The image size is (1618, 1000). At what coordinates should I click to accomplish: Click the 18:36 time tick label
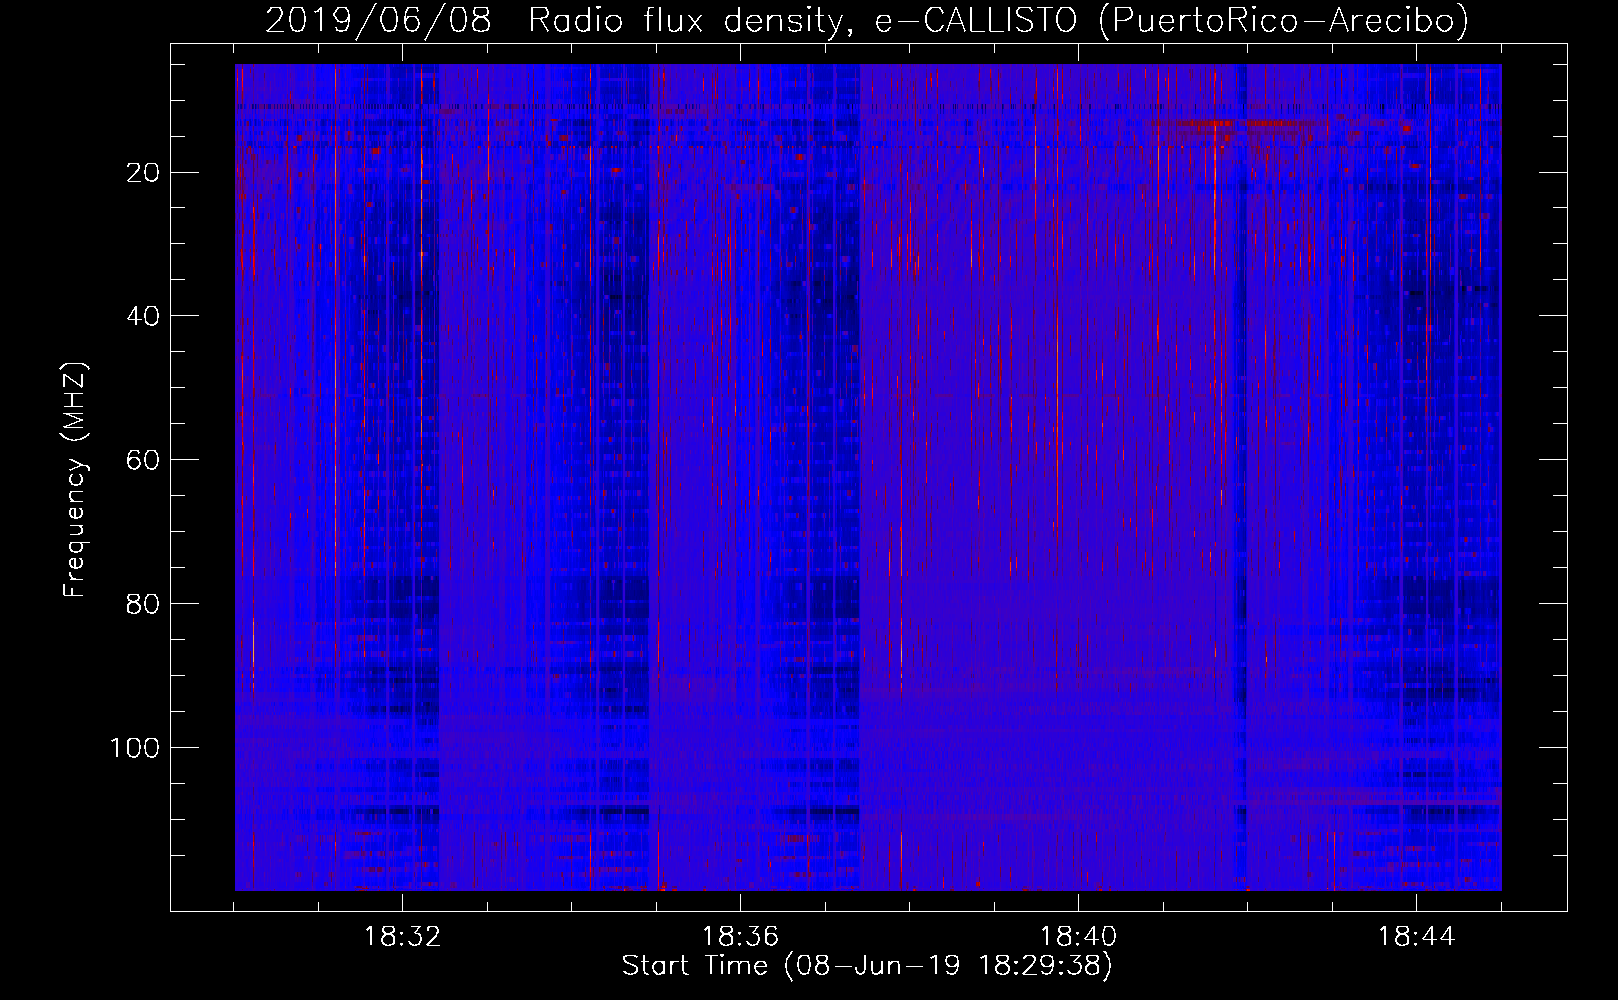[x=740, y=937]
